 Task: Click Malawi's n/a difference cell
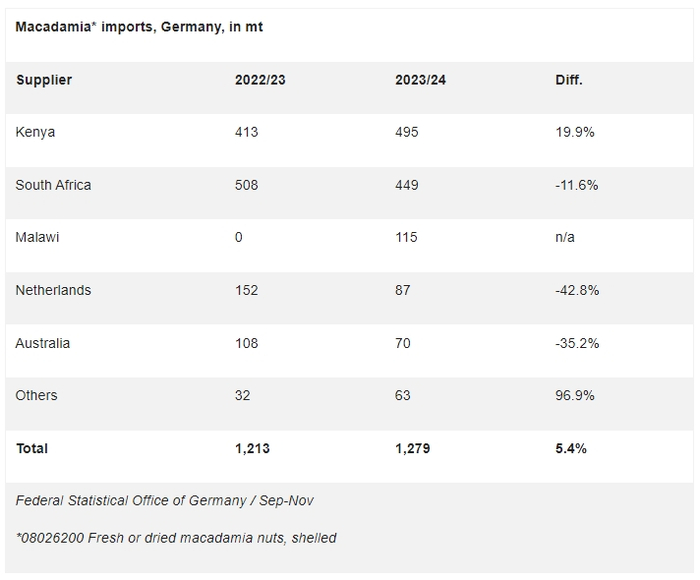coord(565,237)
